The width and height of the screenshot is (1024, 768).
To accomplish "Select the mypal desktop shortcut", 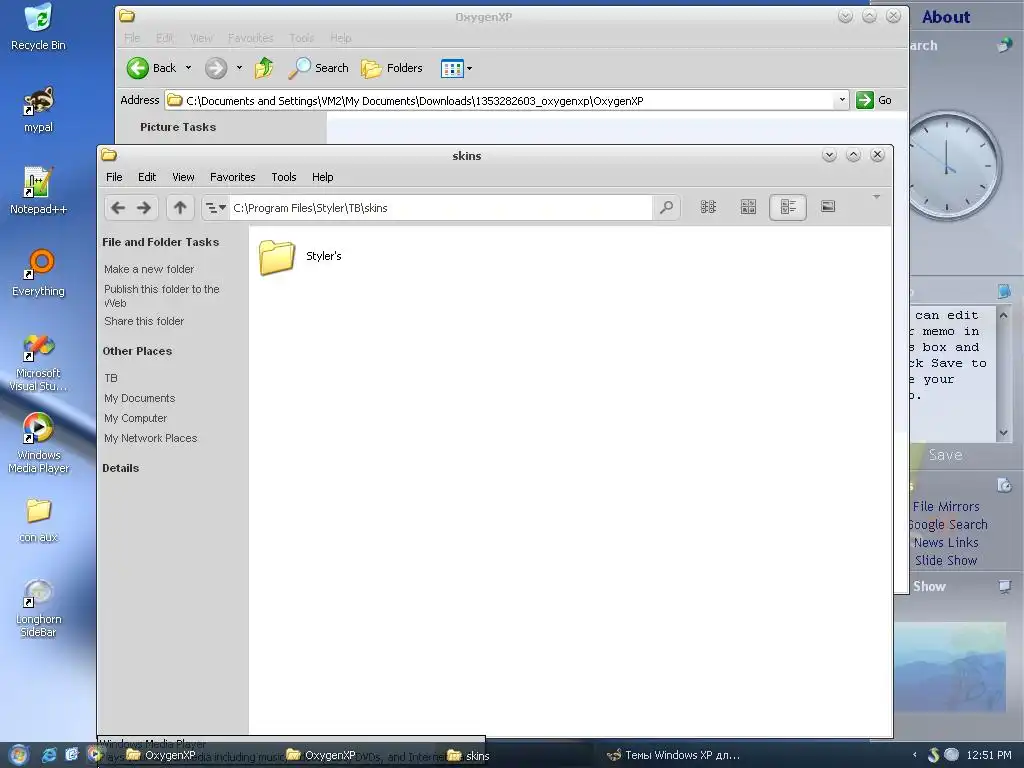I will point(38,110).
